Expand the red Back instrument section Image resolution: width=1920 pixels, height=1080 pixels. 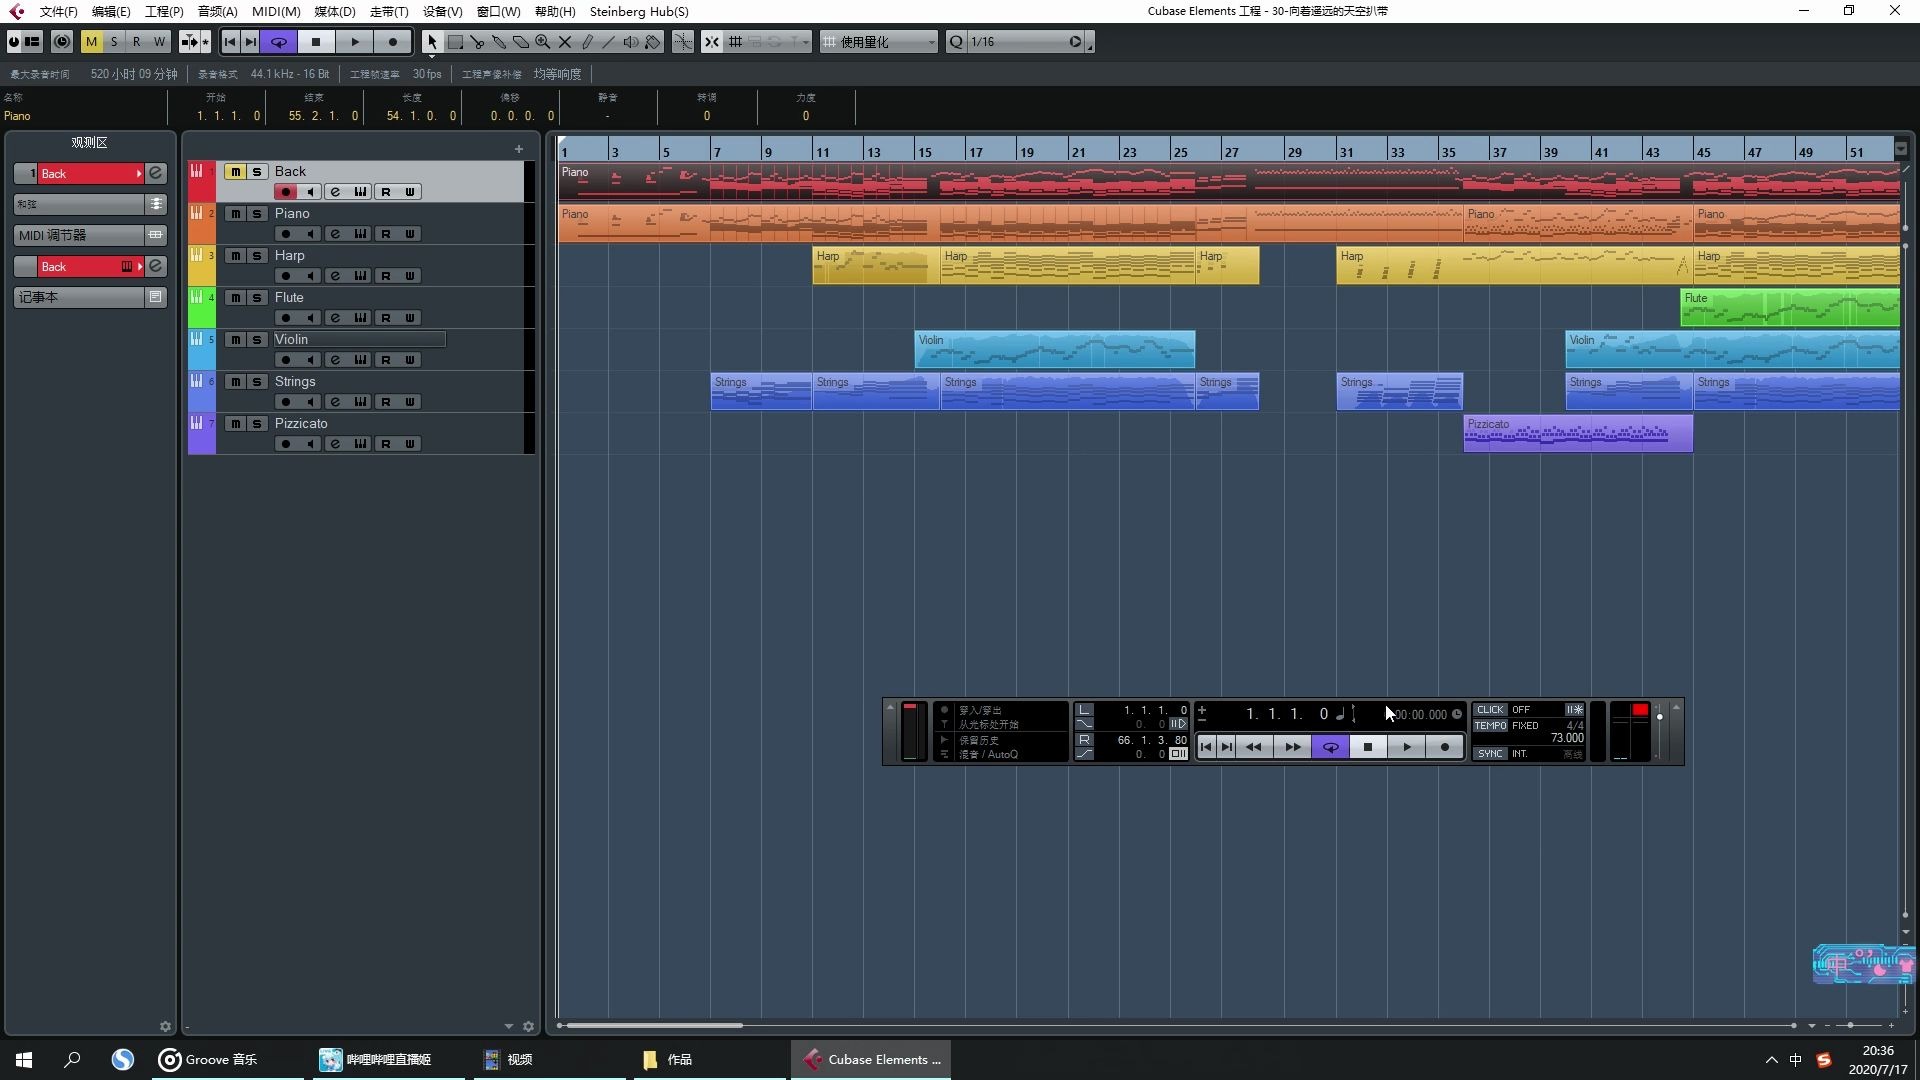(90, 267)
